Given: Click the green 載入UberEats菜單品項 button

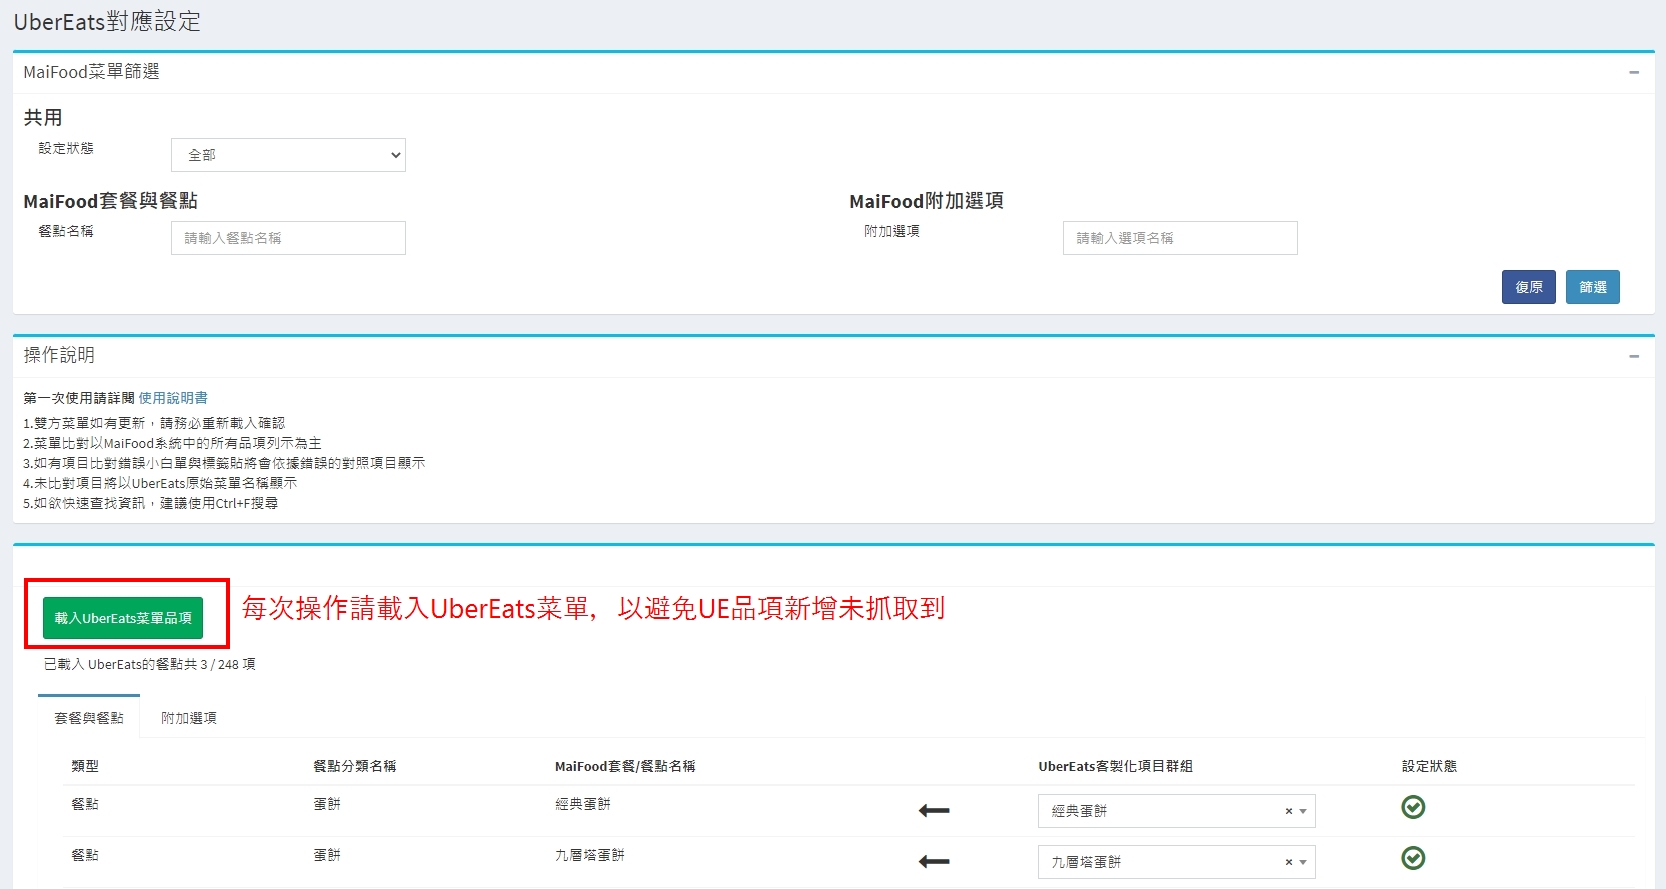Looking at the screenshot, I should [x=123, y=618].
